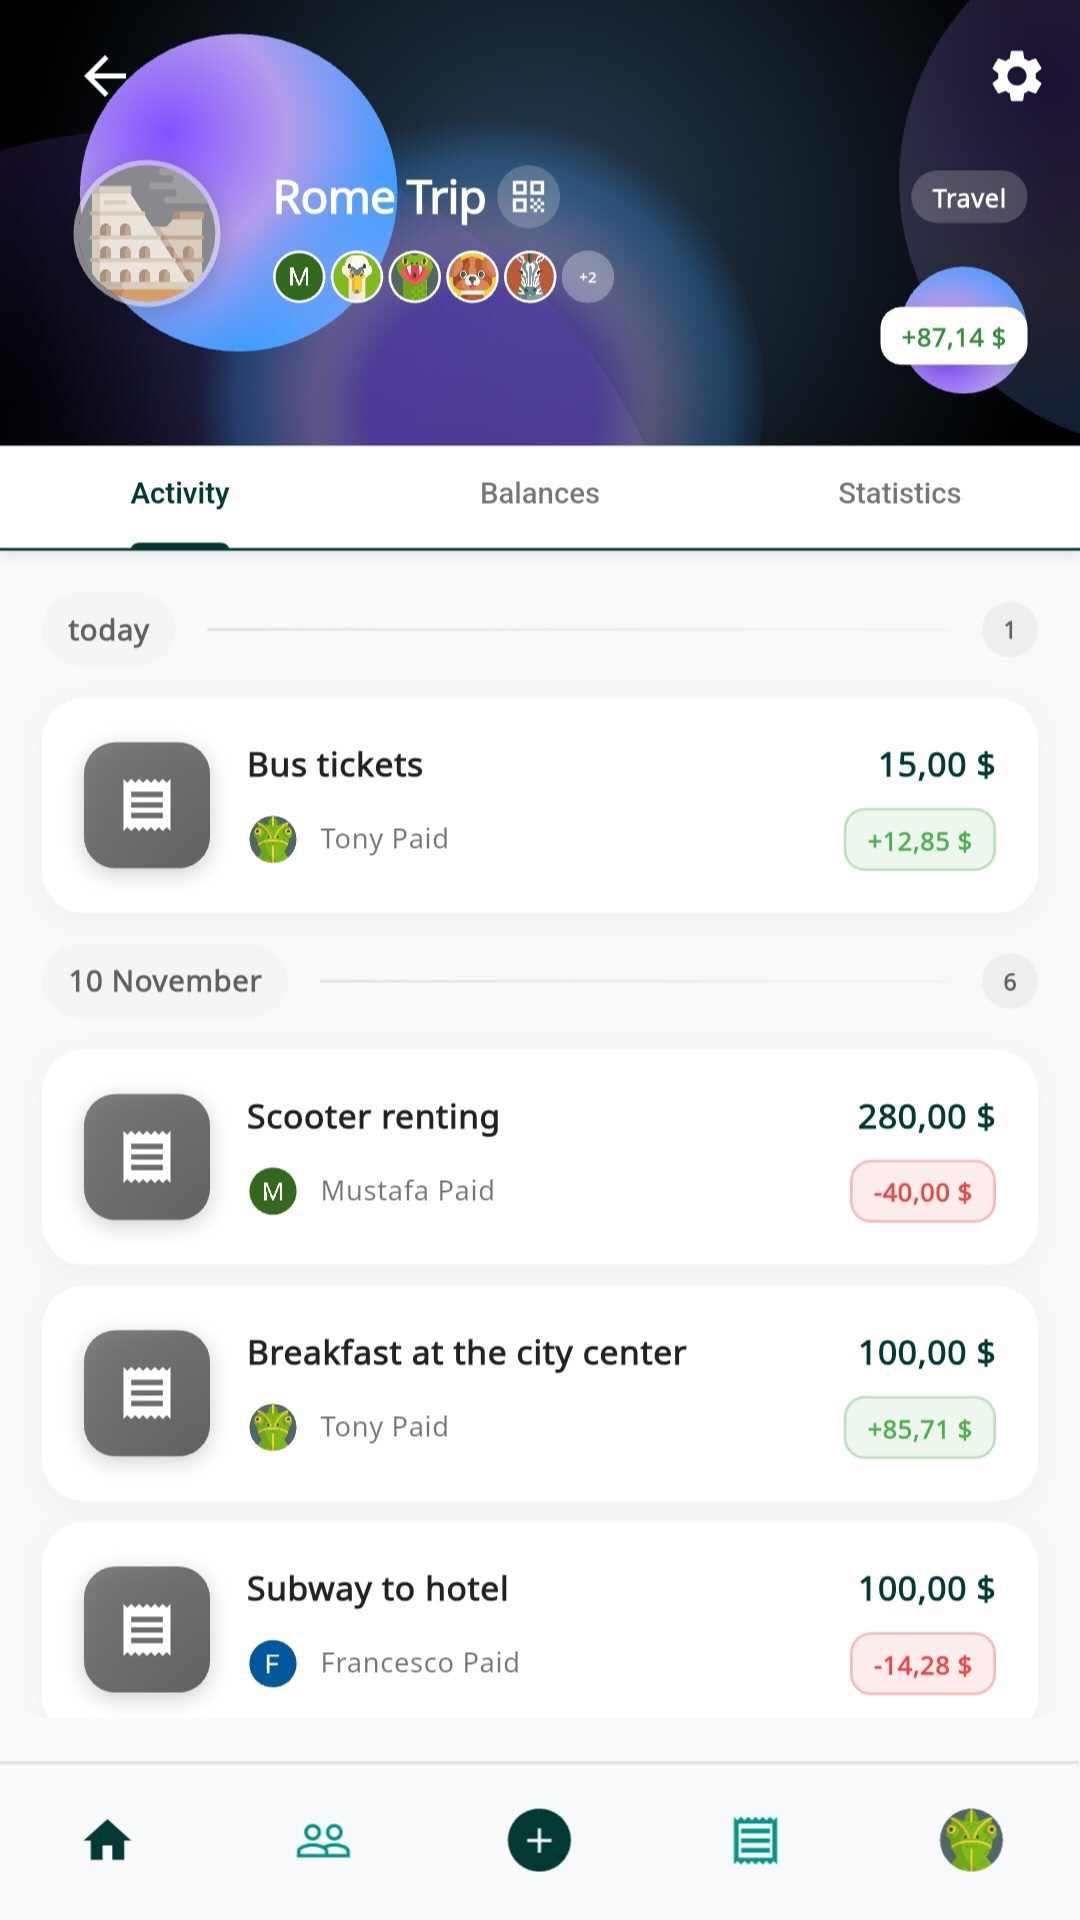The height and width of the screenshot is (1920, 1080).
Task: Expand the +2 more members badge
Action: pos(588,277)
